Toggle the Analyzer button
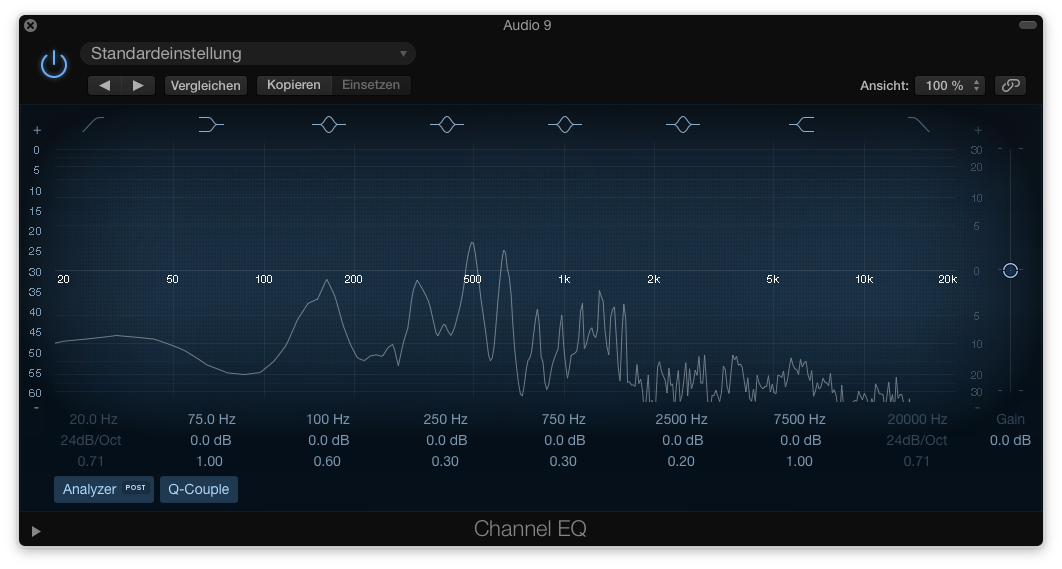 [x=104, y=489]
